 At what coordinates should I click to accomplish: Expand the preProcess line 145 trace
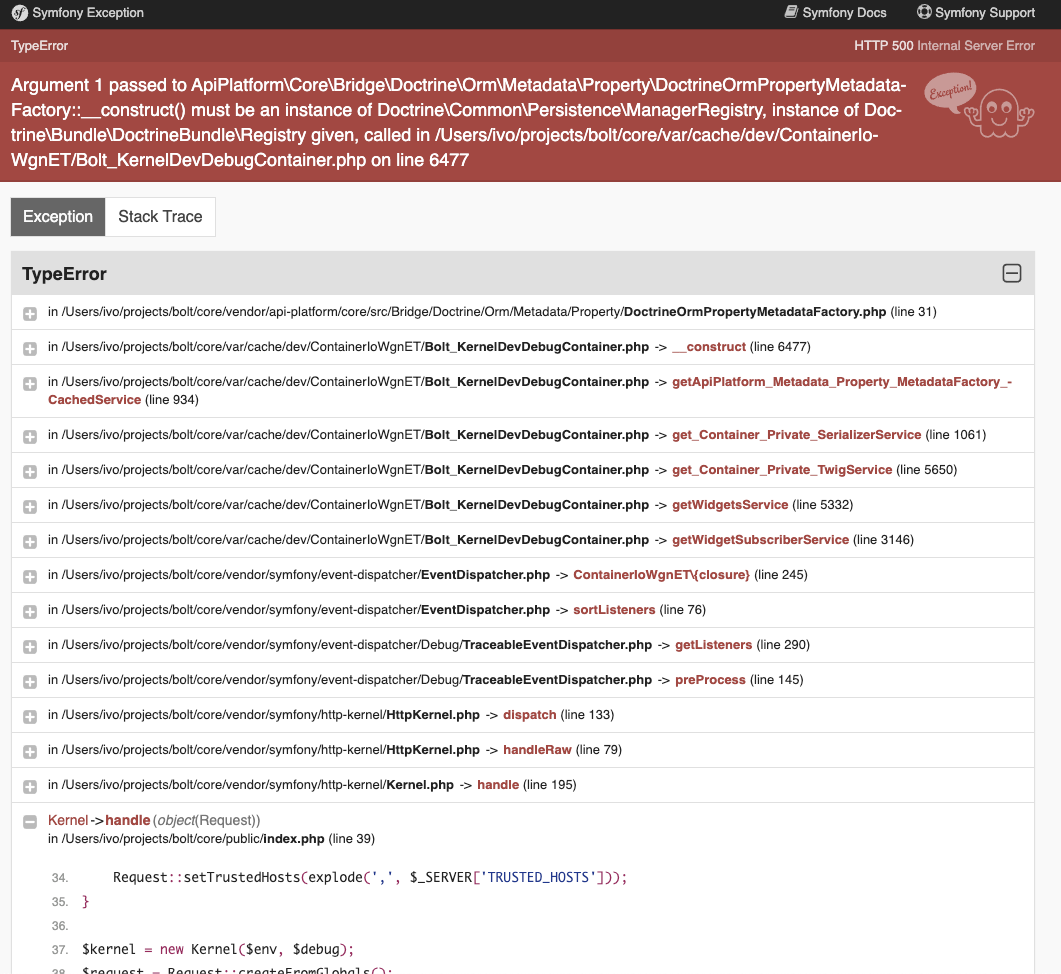pyautogui.click(x=30, y=682)
